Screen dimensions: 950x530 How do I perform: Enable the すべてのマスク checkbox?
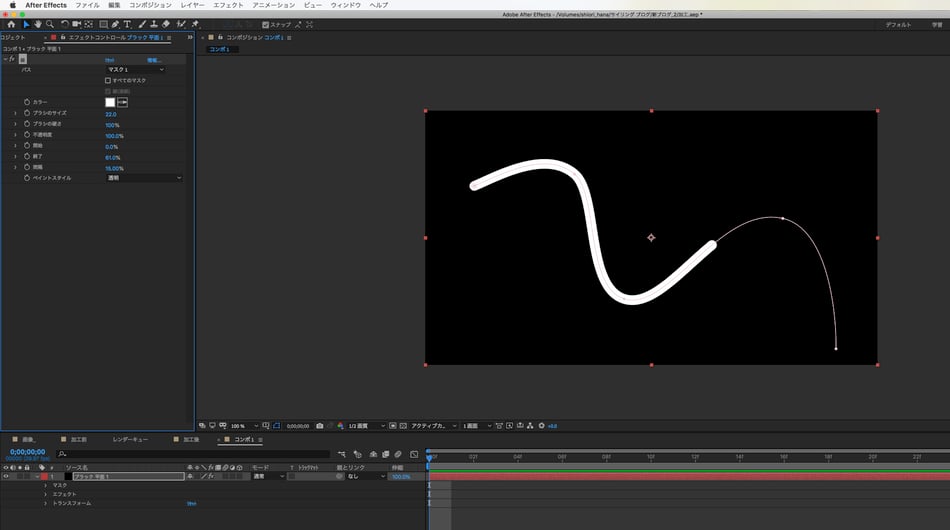[x=108, y=80]
